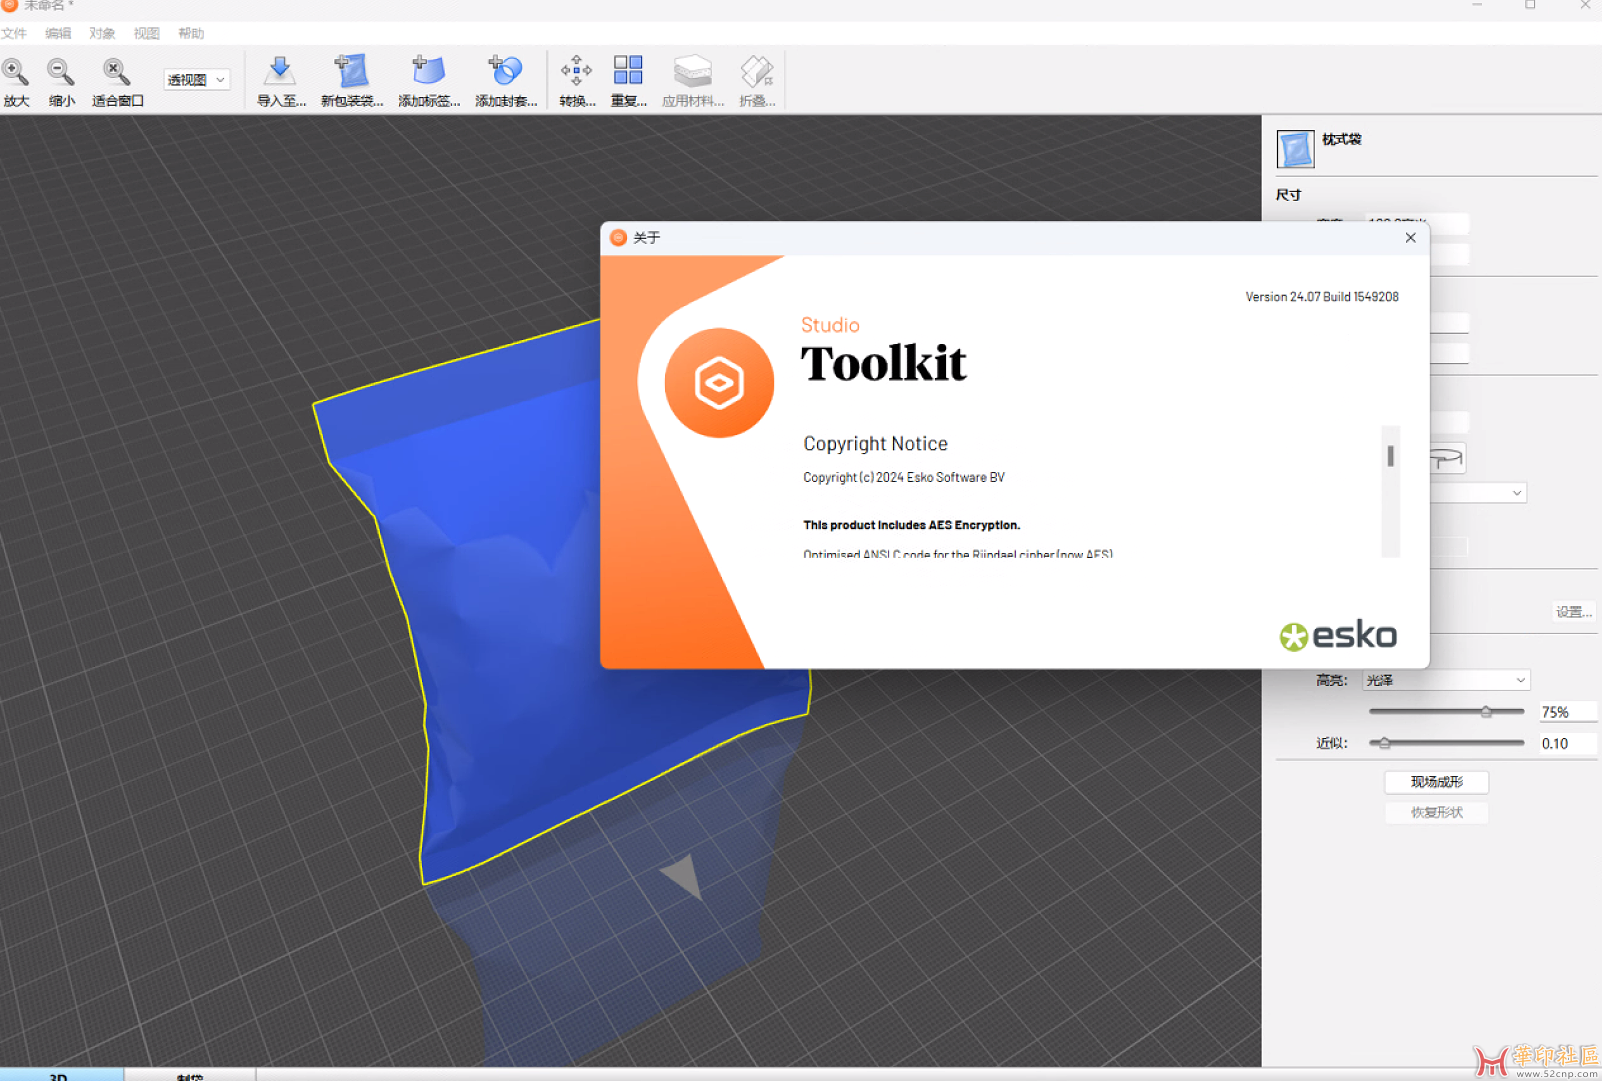1602x1081 pixels.
Task: Click the 添加封套 add sleeve icon
Action: [x=505, y=71]
